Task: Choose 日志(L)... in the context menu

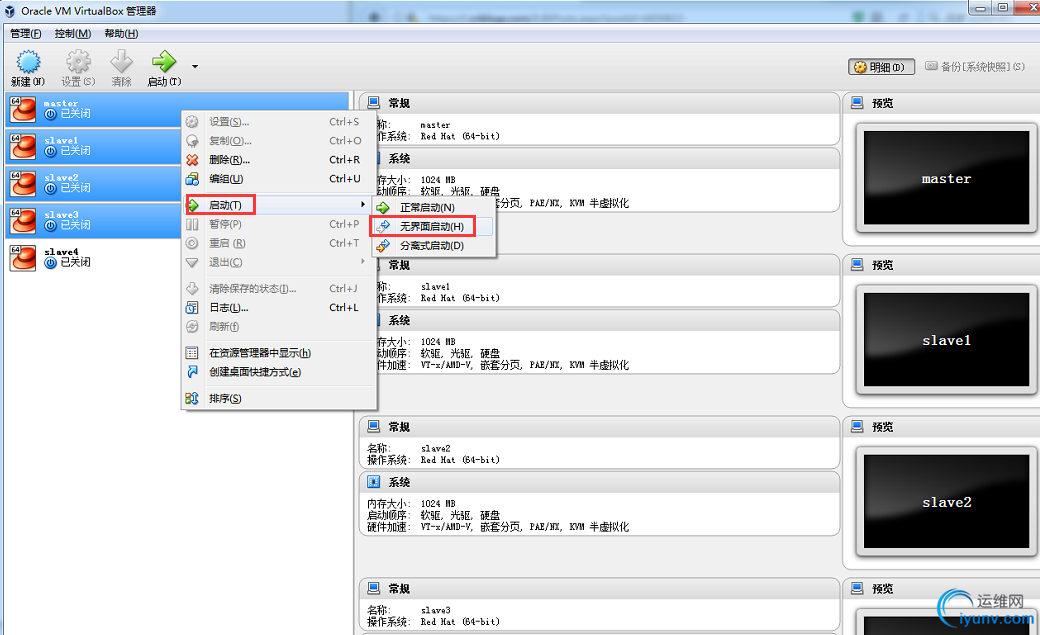Action: click(279, 308)
